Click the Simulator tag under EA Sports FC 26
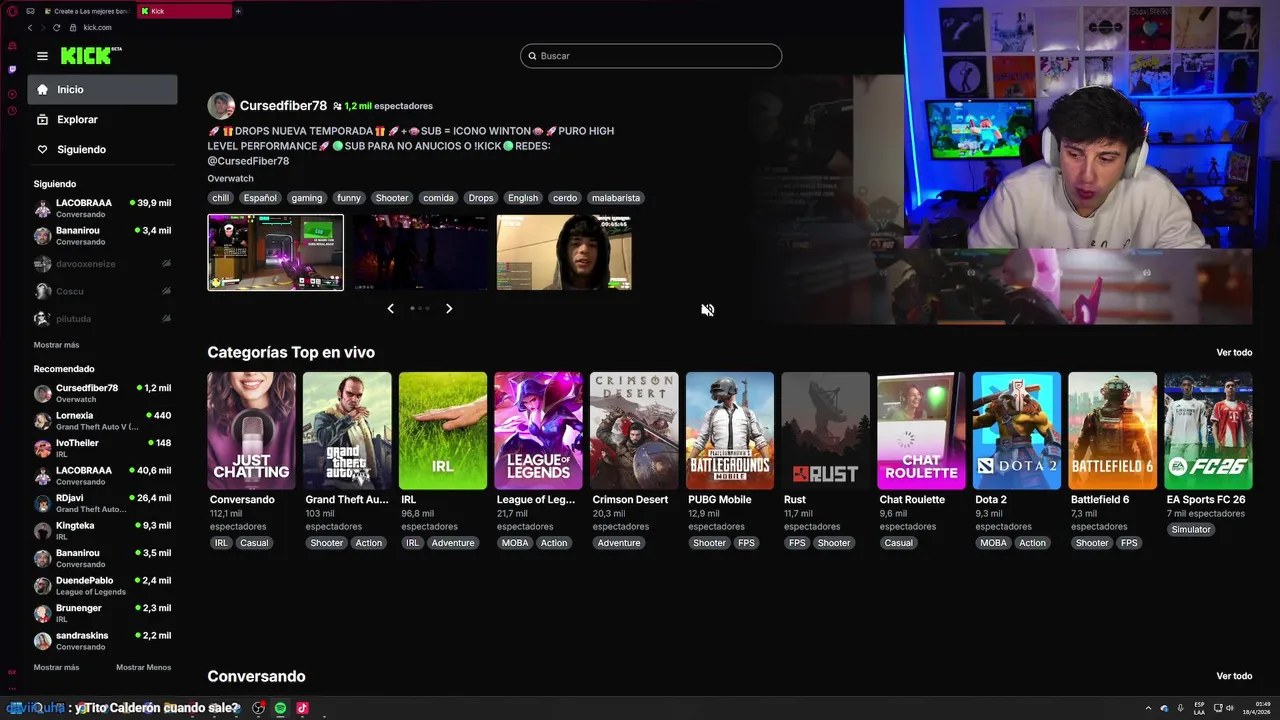Viewport: 1280px width, 720px height. click(1191, 530)
